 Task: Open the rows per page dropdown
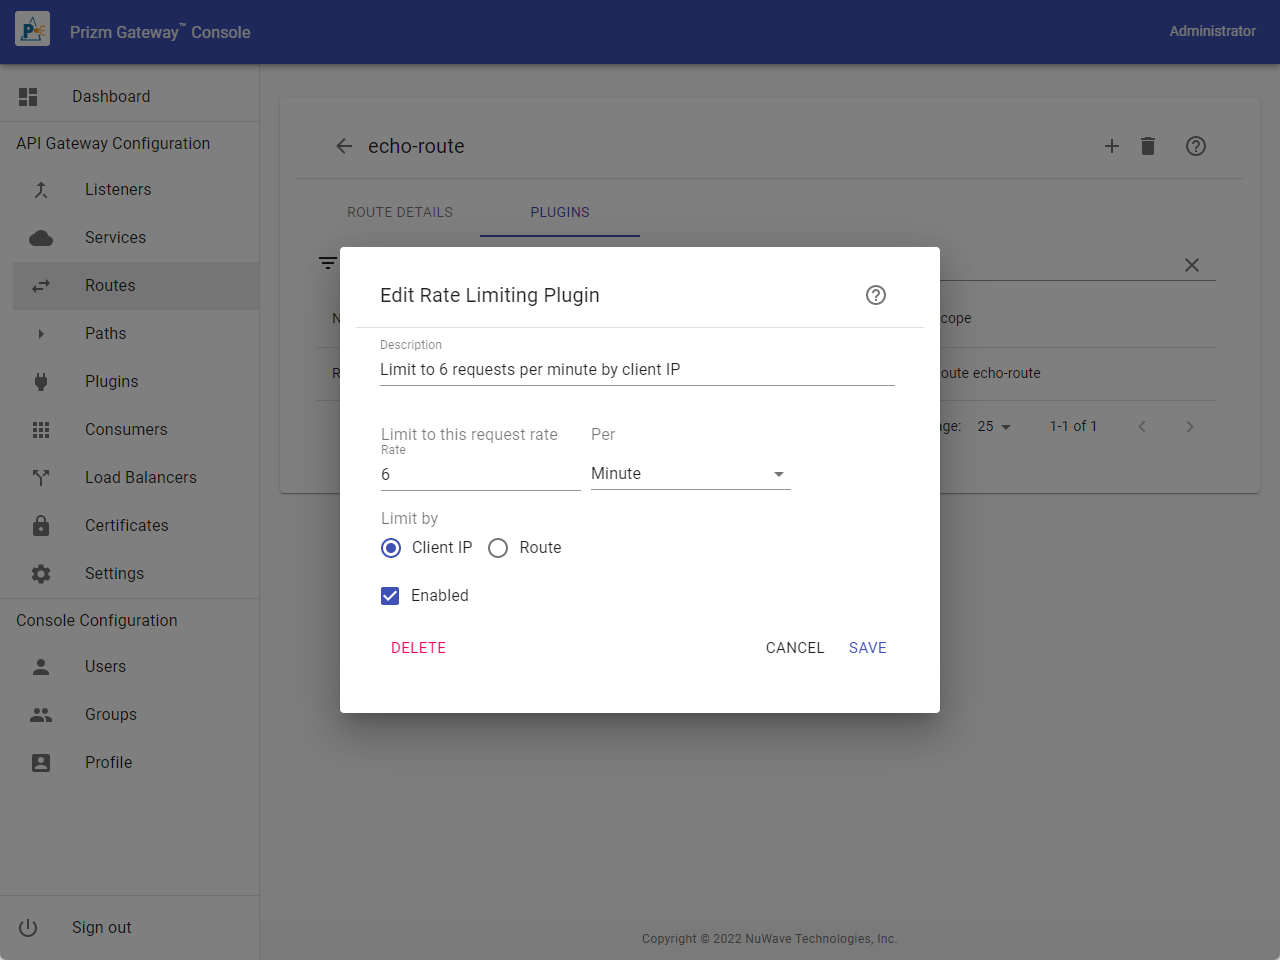click(994, 427)
